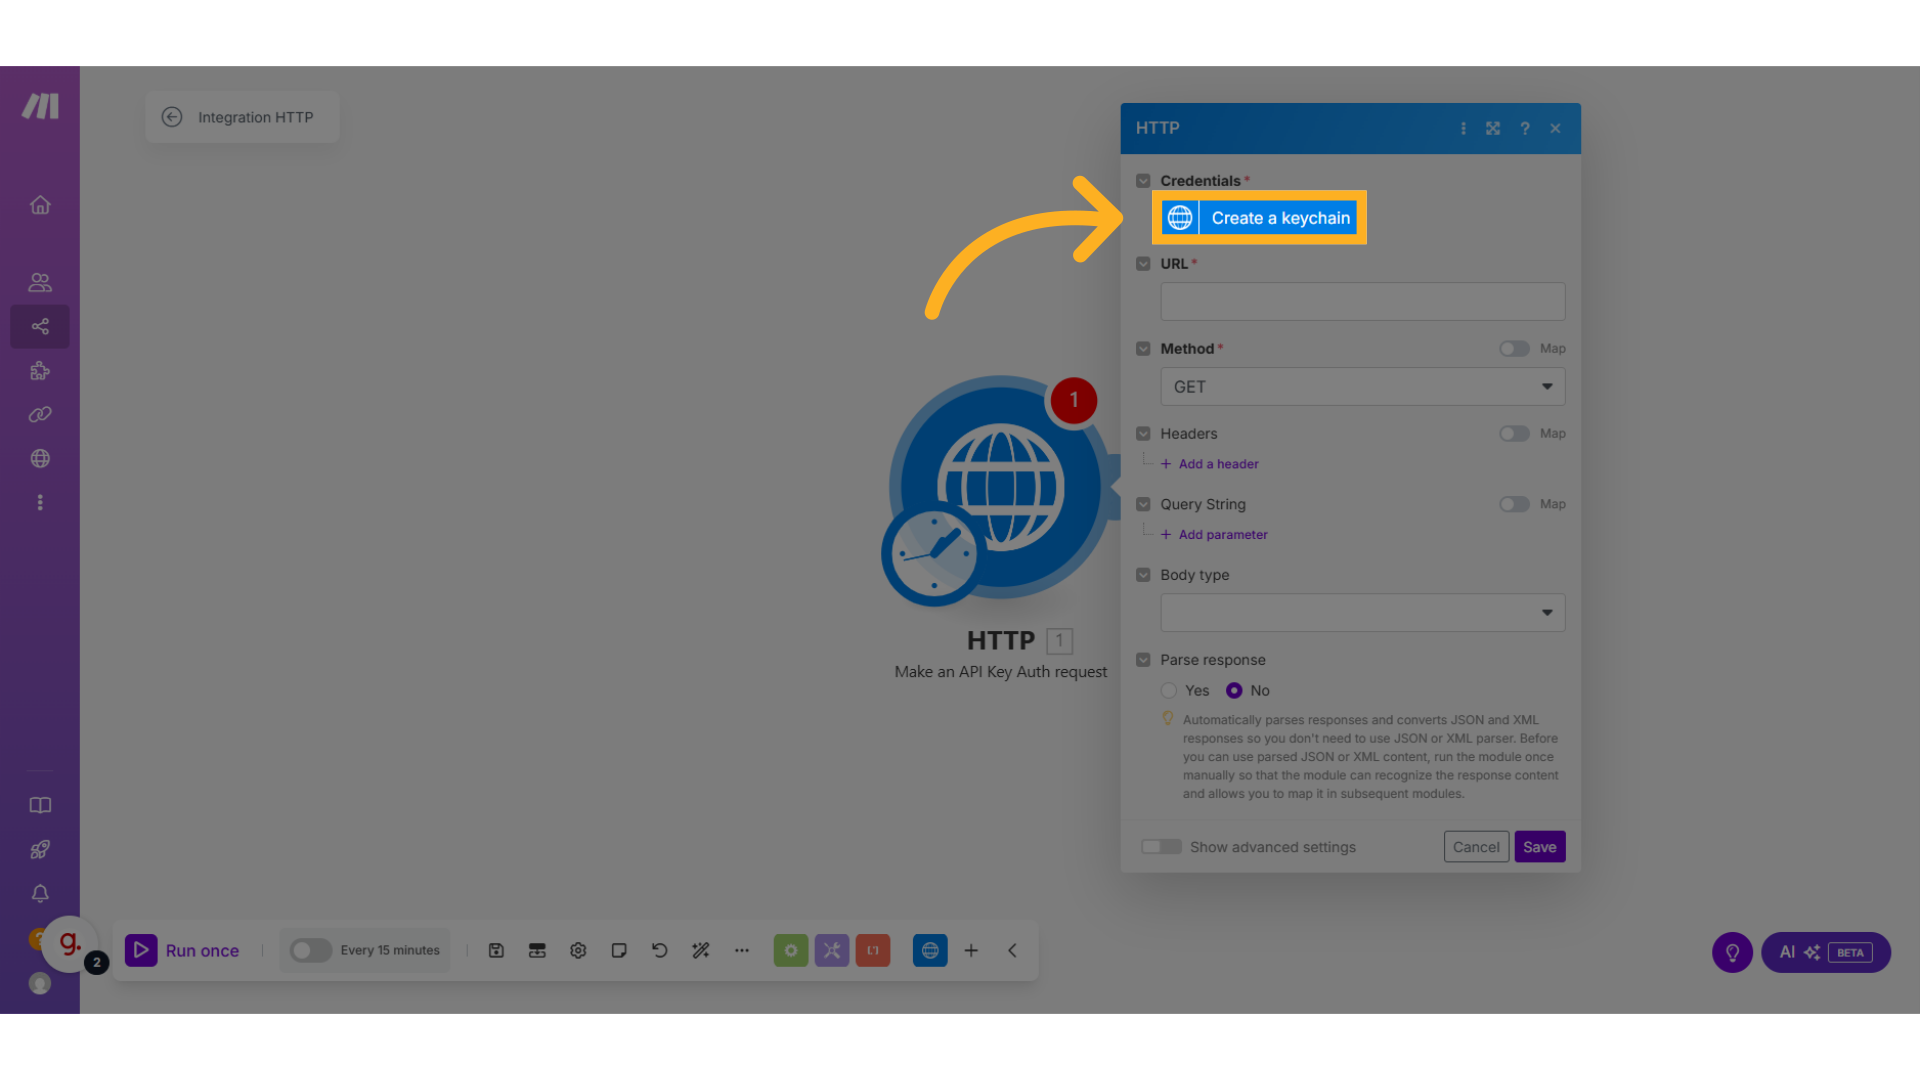Open the Home icon in the sidebar
The image size is (1920, 1080).
[x=40, y=205]
